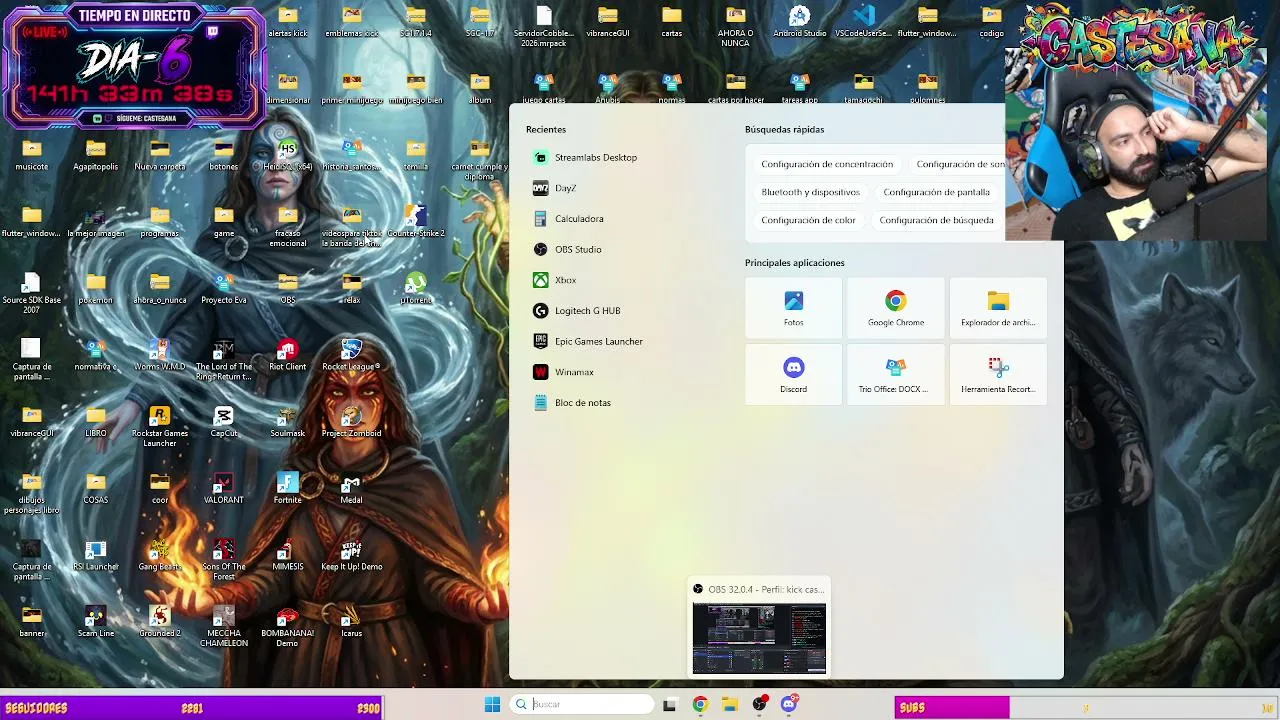This screenshot has height=720, width=1280.
Task: Select Configuración de búsqueda quick search
Action: [936, 220]
